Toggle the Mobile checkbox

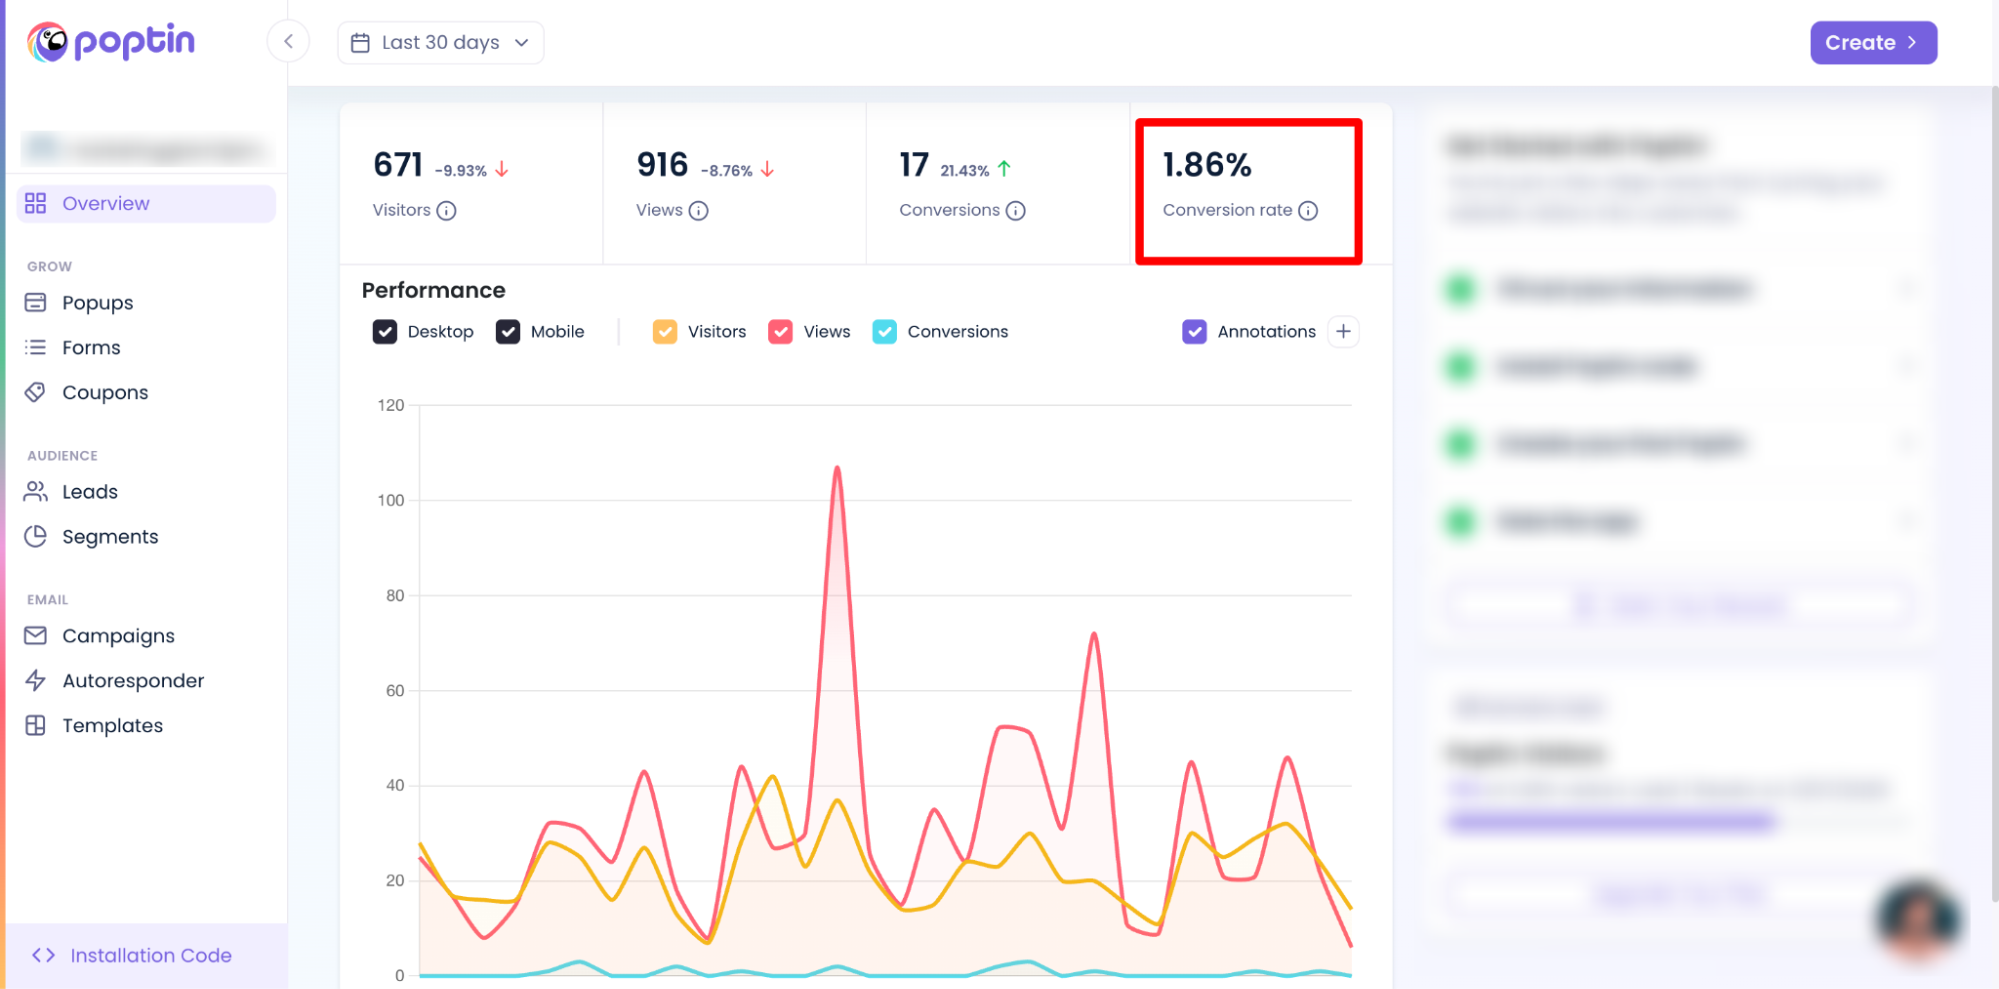click(x=508, y=332)
